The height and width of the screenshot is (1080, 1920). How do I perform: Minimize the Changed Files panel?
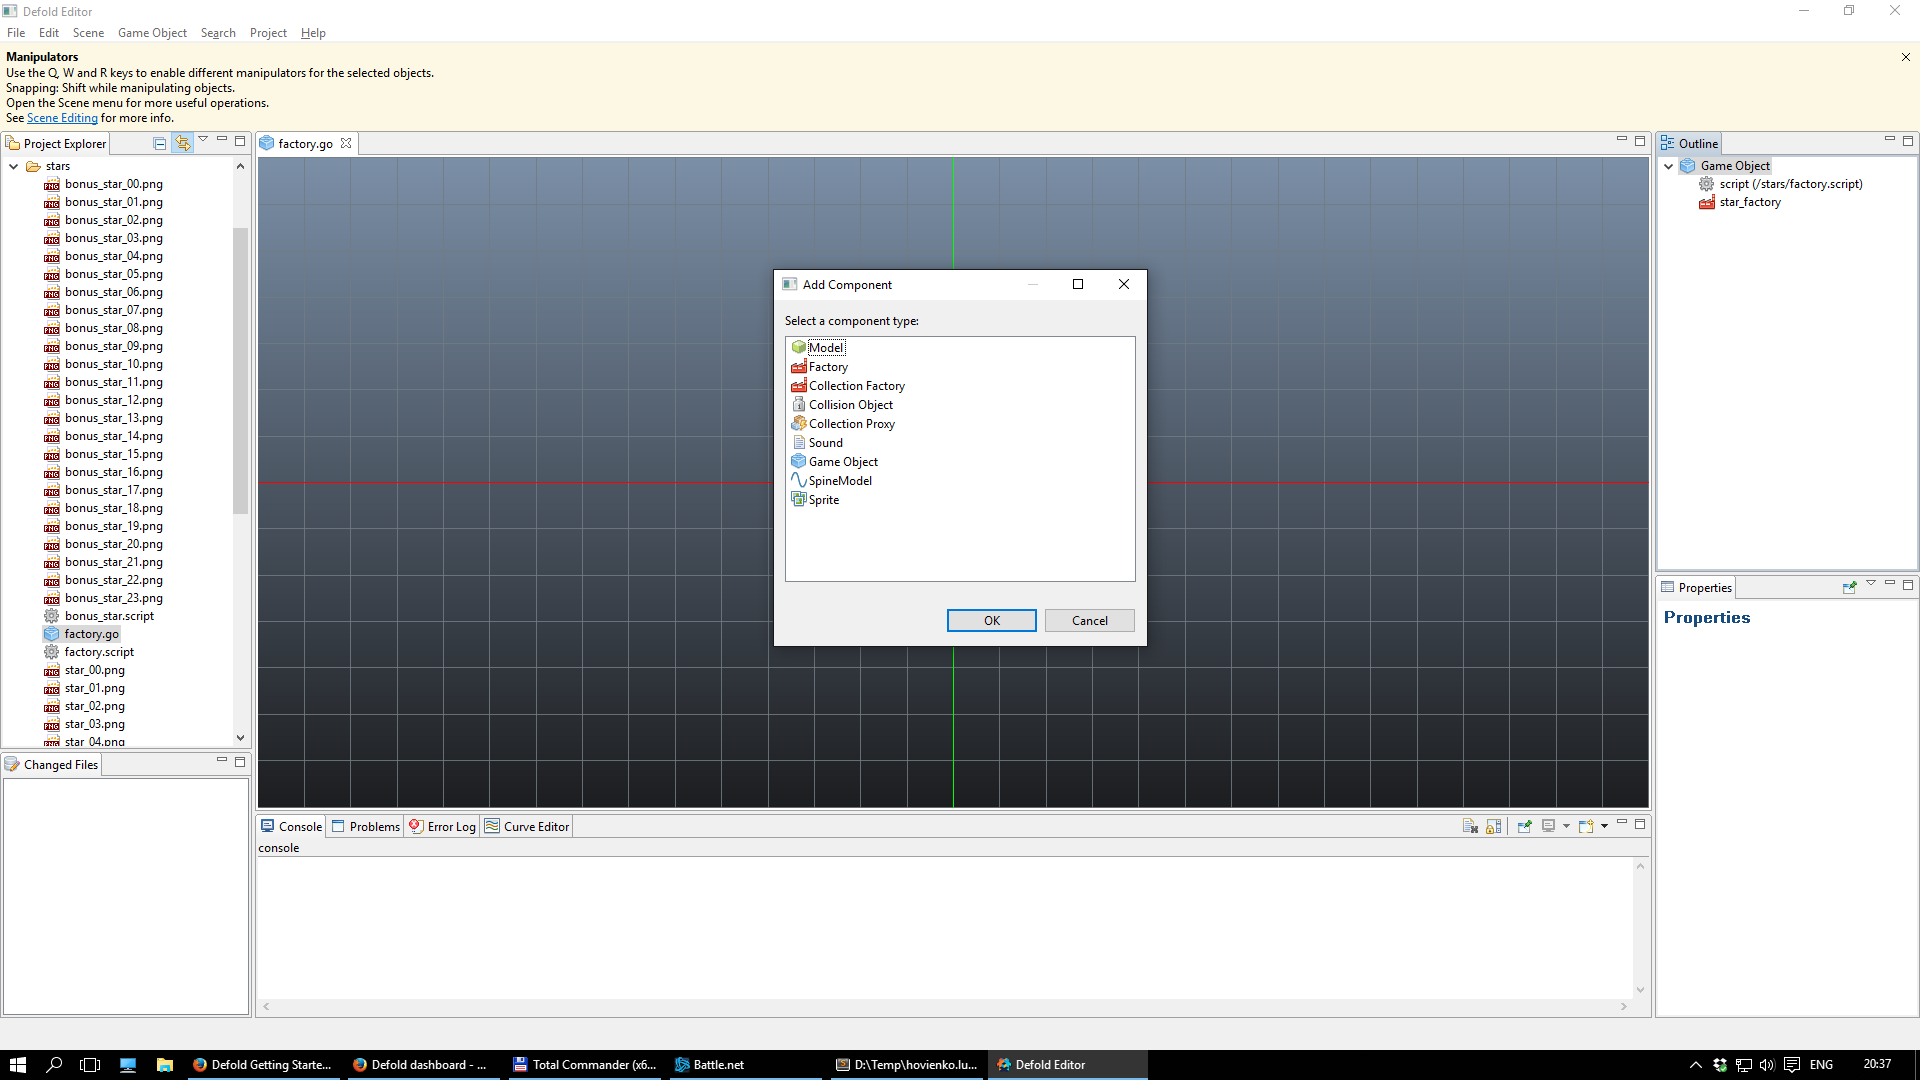222,761
